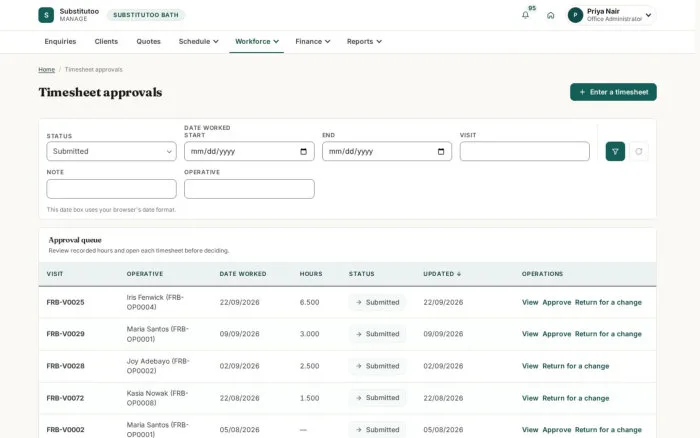
Task: View timesheet for FRB-V0072
Action: pyautogui.click(x=530, y=398)
